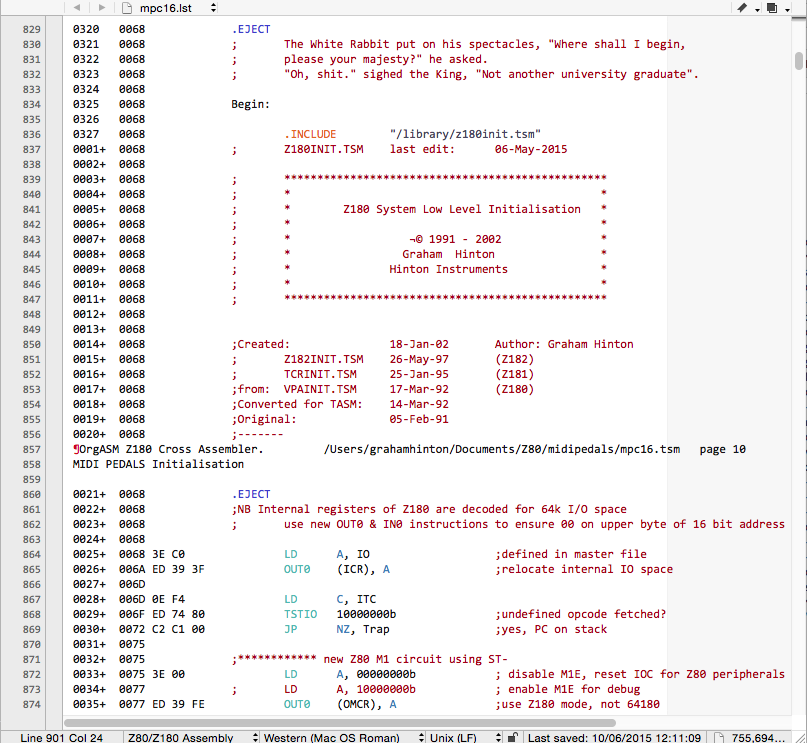Viewport: 807px width, 743px height.
Task: Open the includes popup menu in the navigation bar
Action: (x=778, y=8)
